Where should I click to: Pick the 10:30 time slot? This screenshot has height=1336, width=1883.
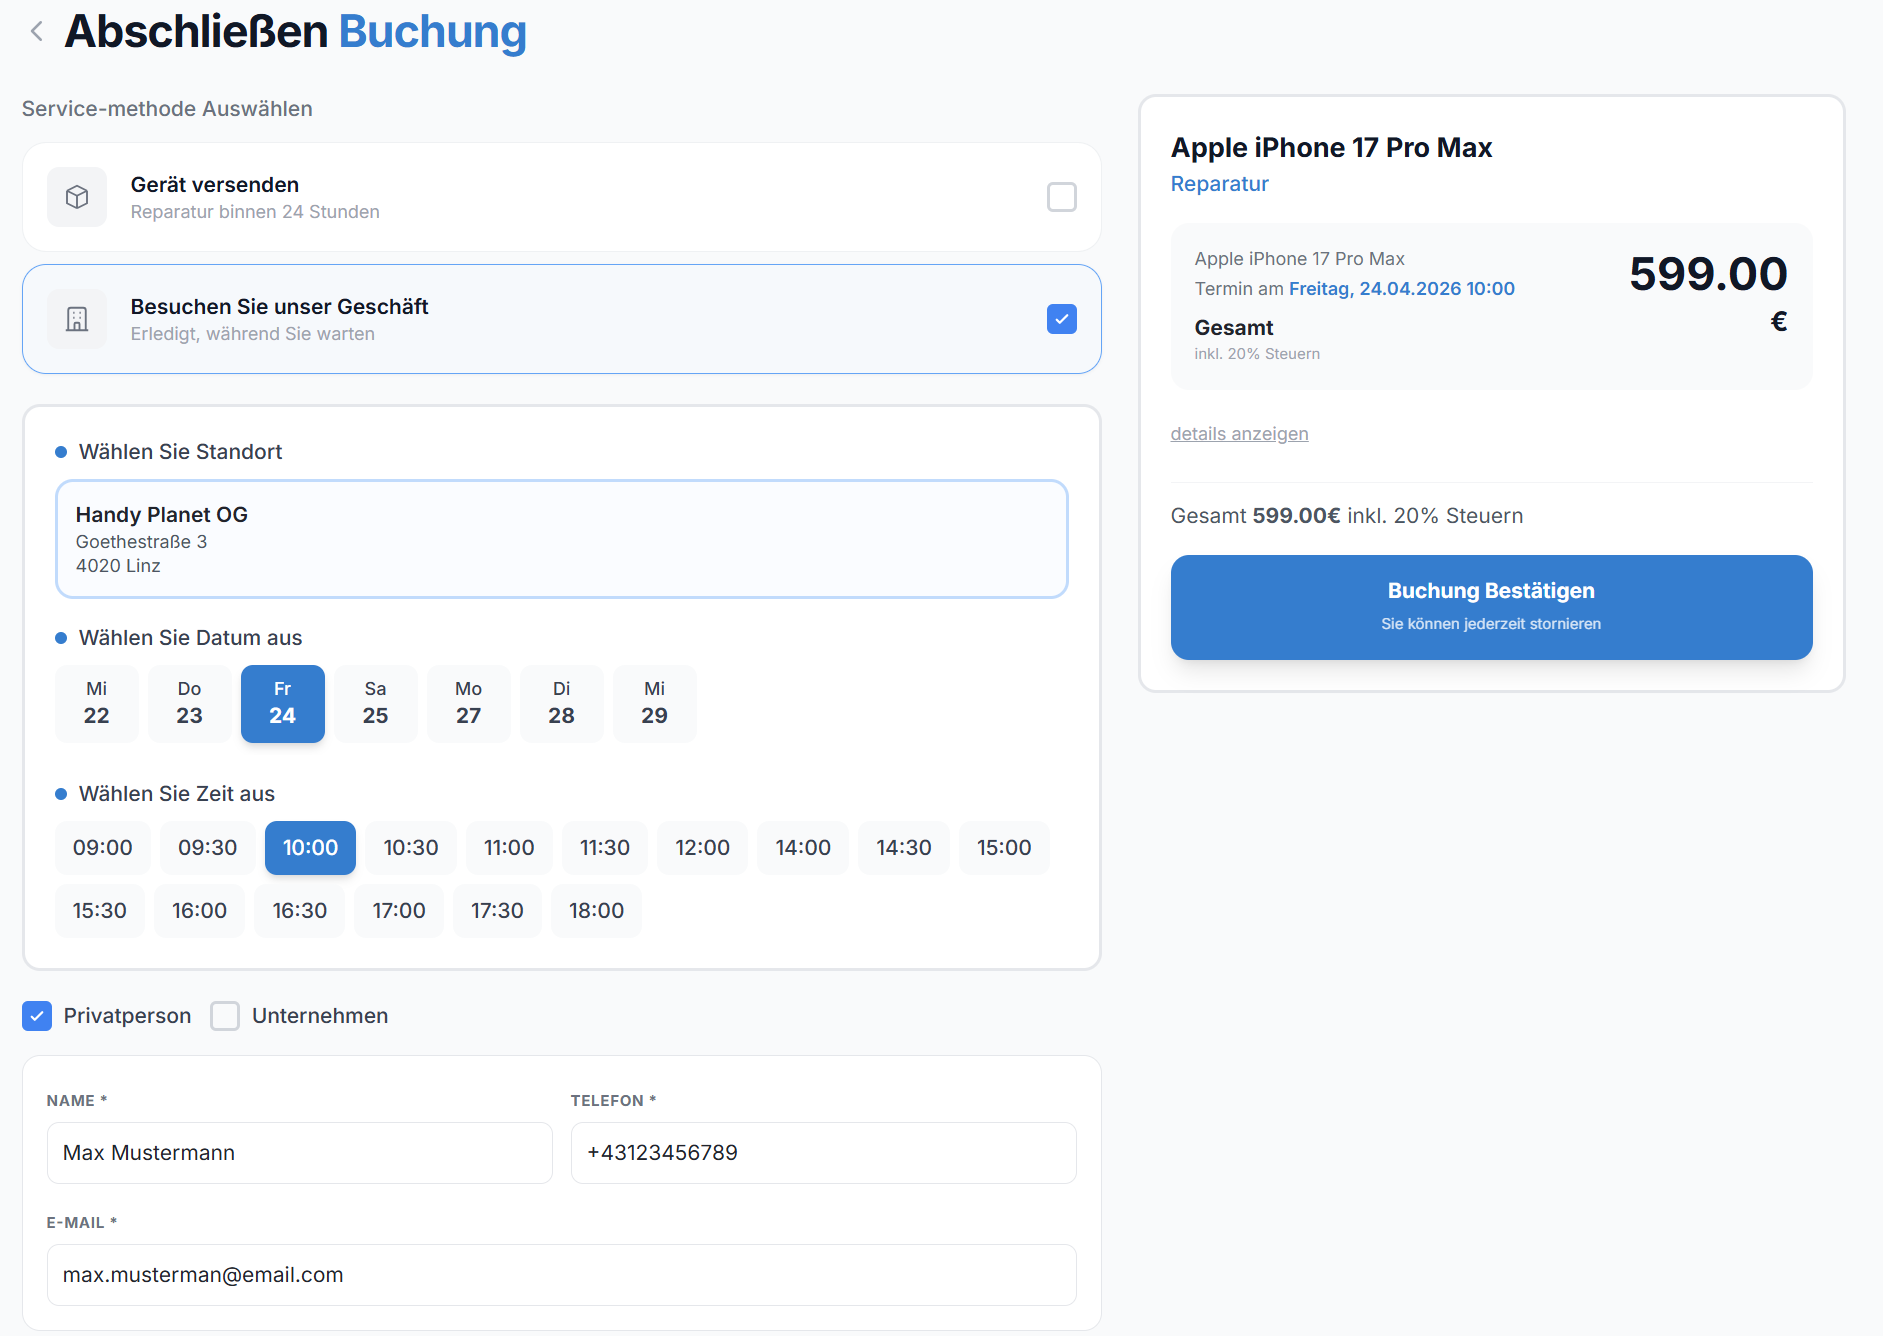pos(411,848)
